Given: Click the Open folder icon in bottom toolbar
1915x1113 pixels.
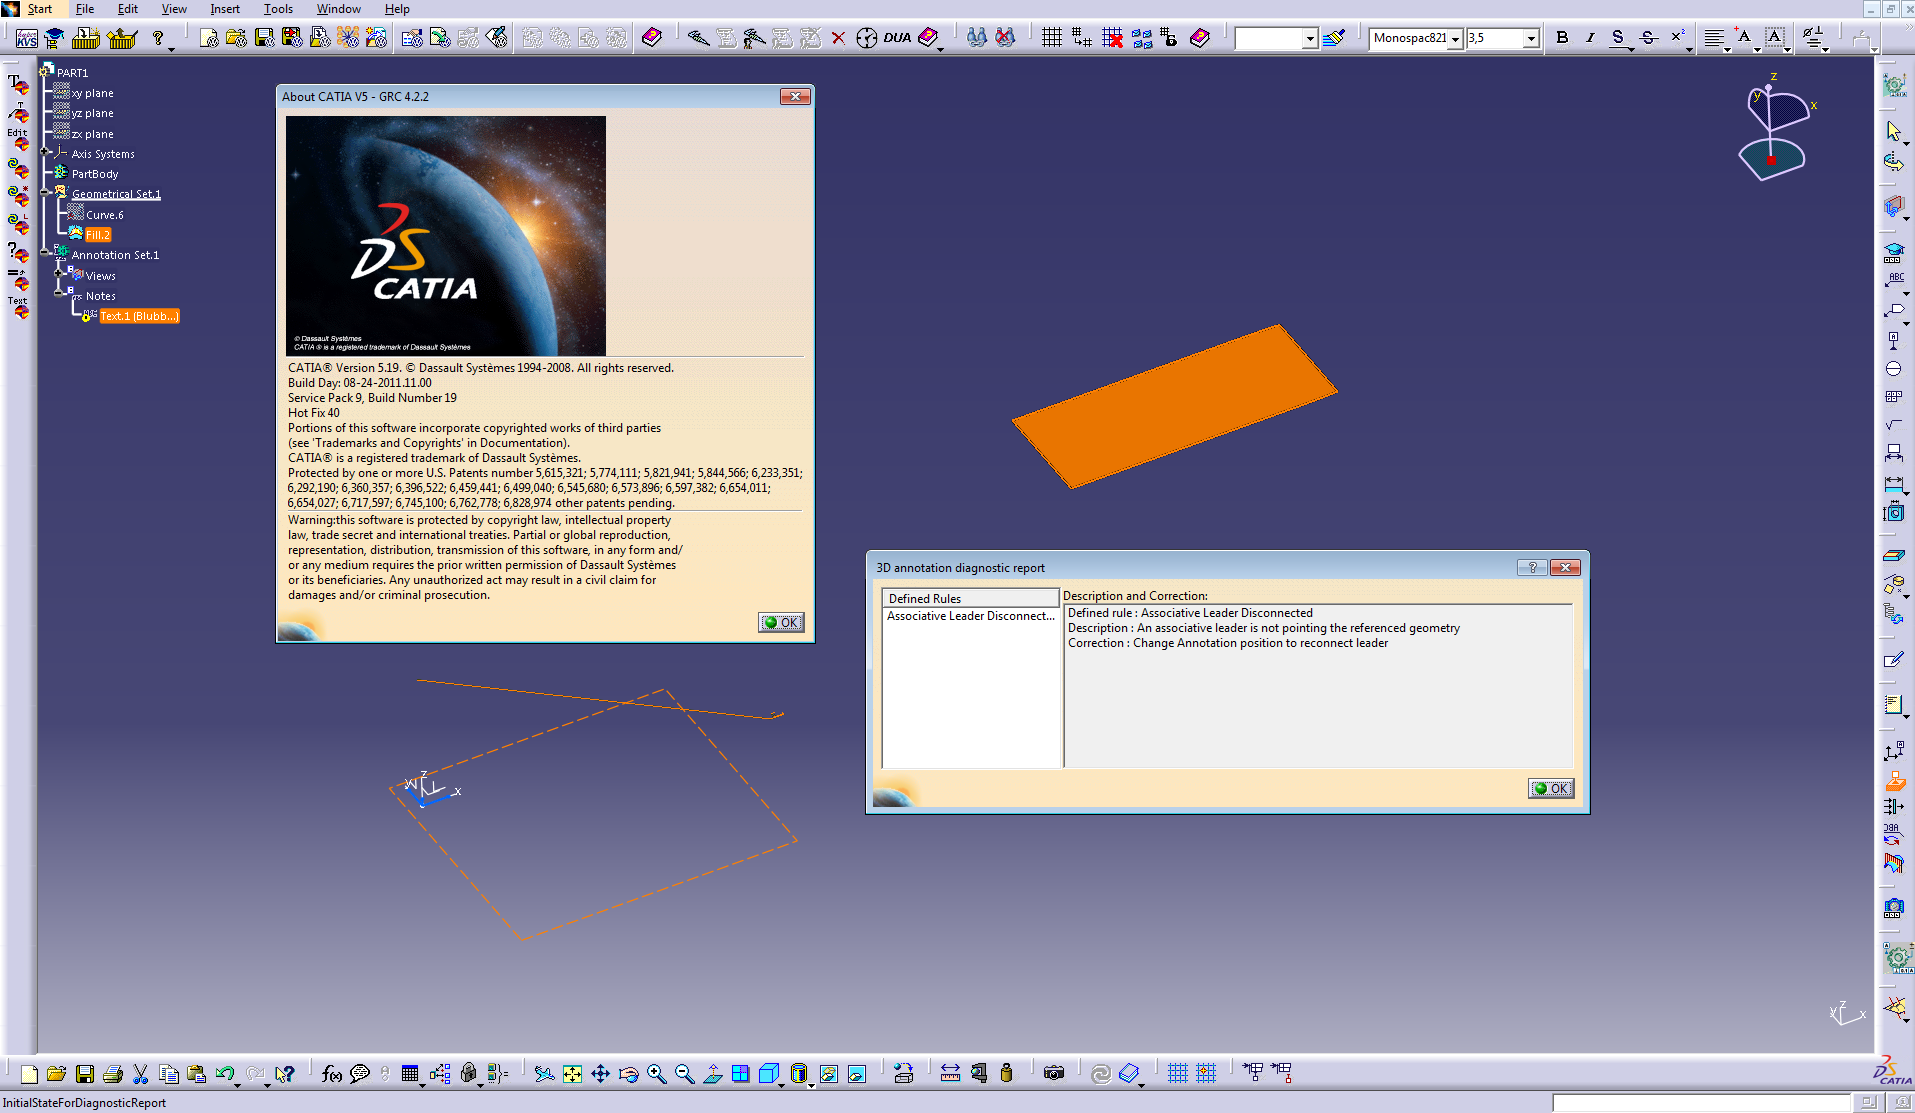Looking at the screenshot, I should (x=56, y=1073).
